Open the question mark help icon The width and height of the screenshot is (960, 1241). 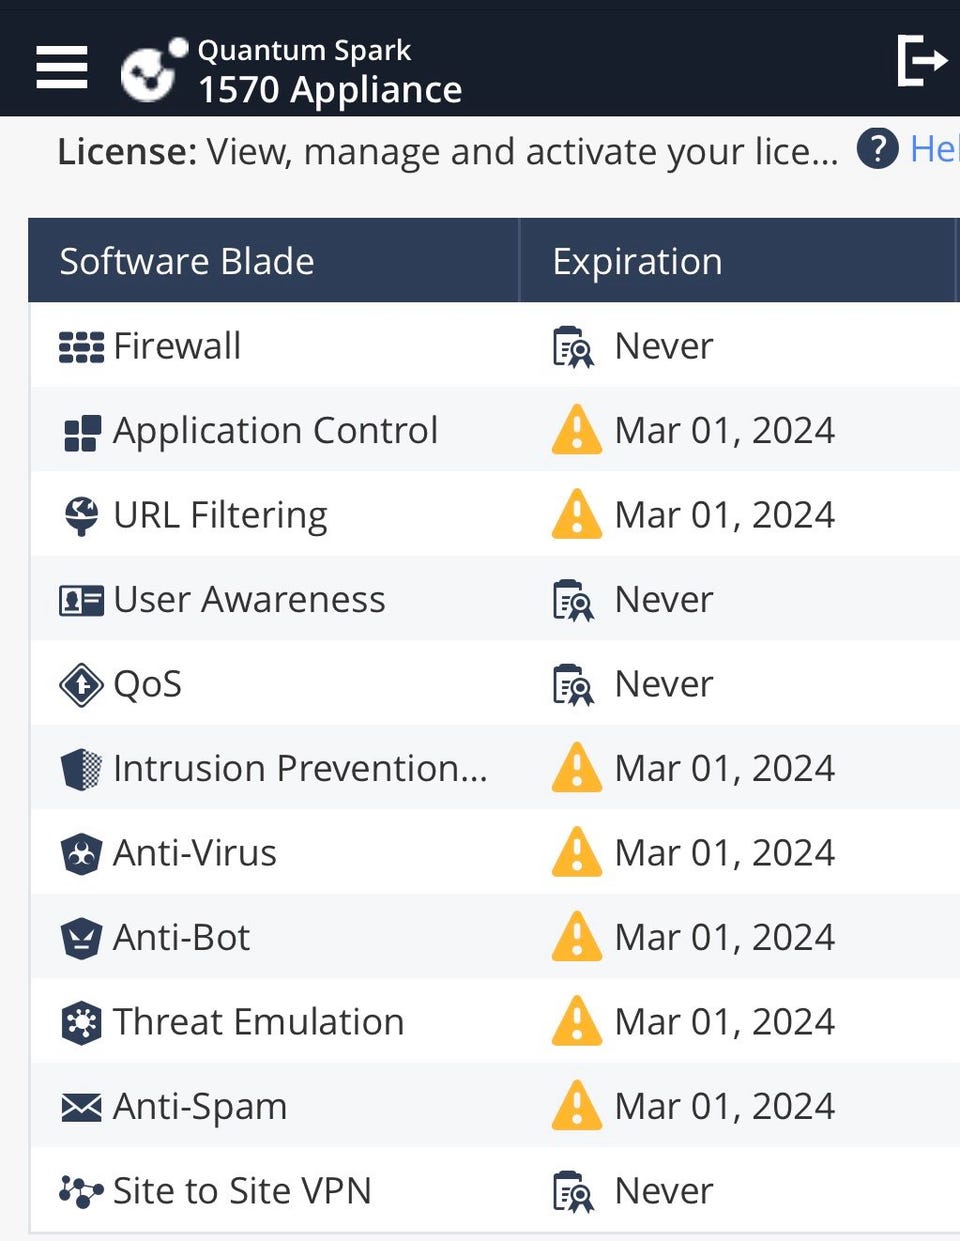click(x=877, y=150)
